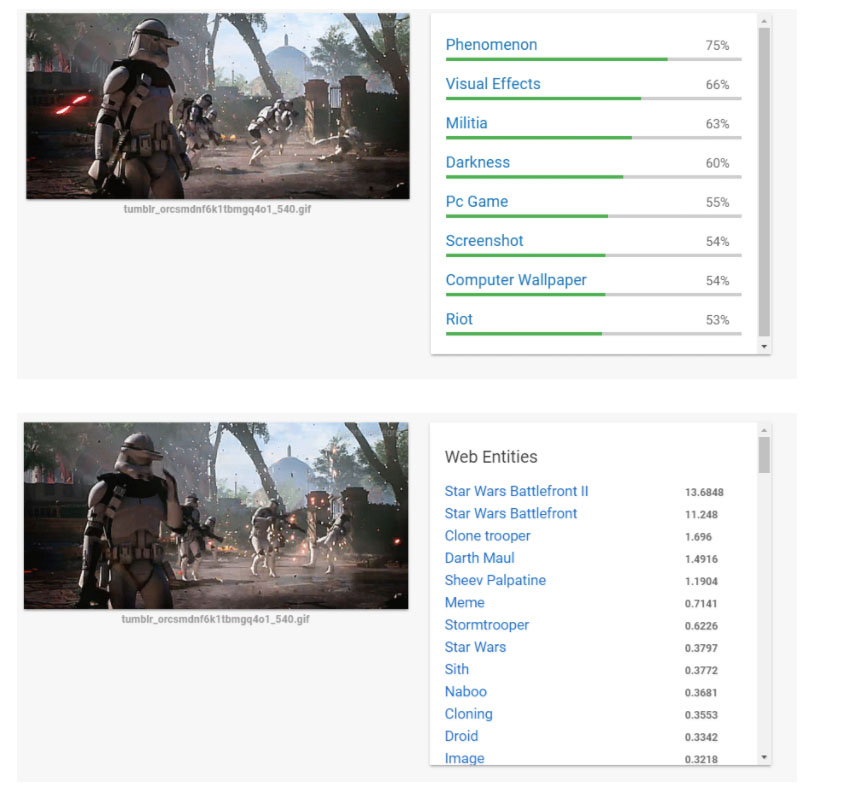
Task: Click the 13.6848 score value
Action: pyautogui.click(x=704, y=492)
